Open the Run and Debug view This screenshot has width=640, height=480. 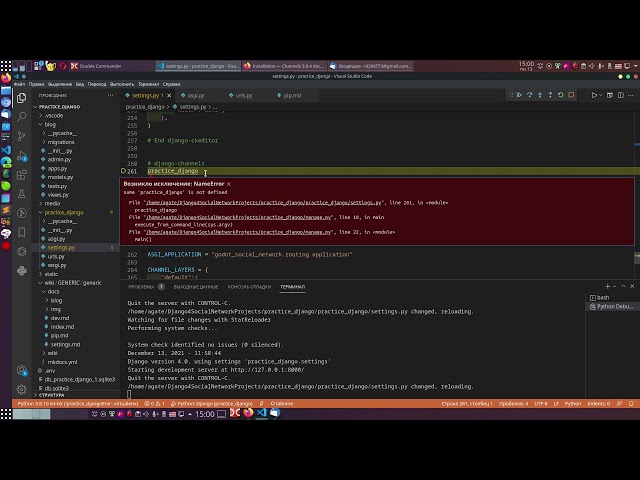[22, 156]
